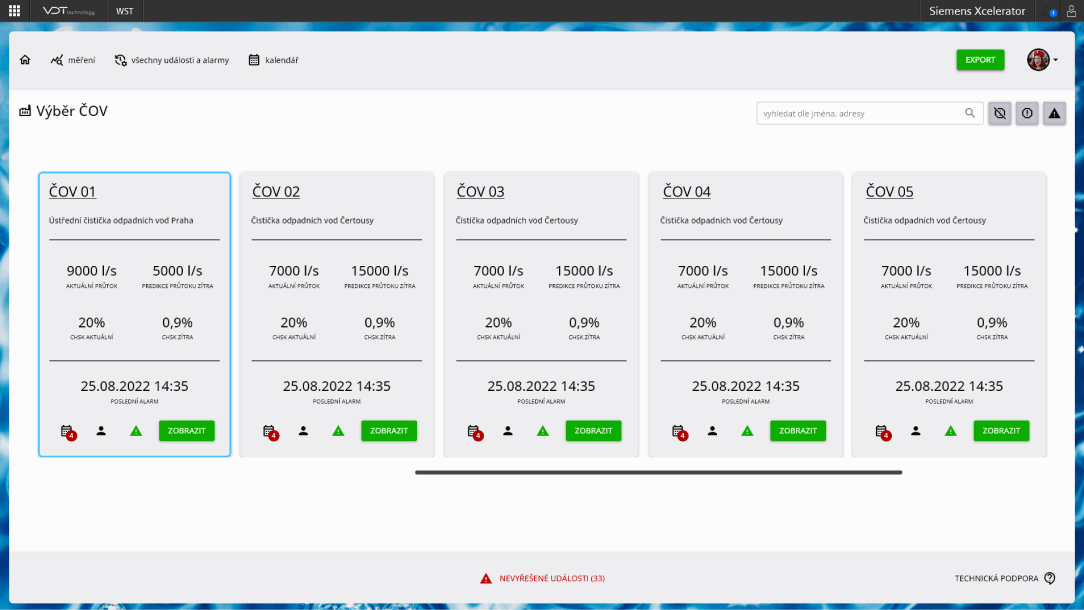Viewport: 1084px width, 610px height.
Task: Open všechny události a alarmy
Action: click(x=172, y=60)
